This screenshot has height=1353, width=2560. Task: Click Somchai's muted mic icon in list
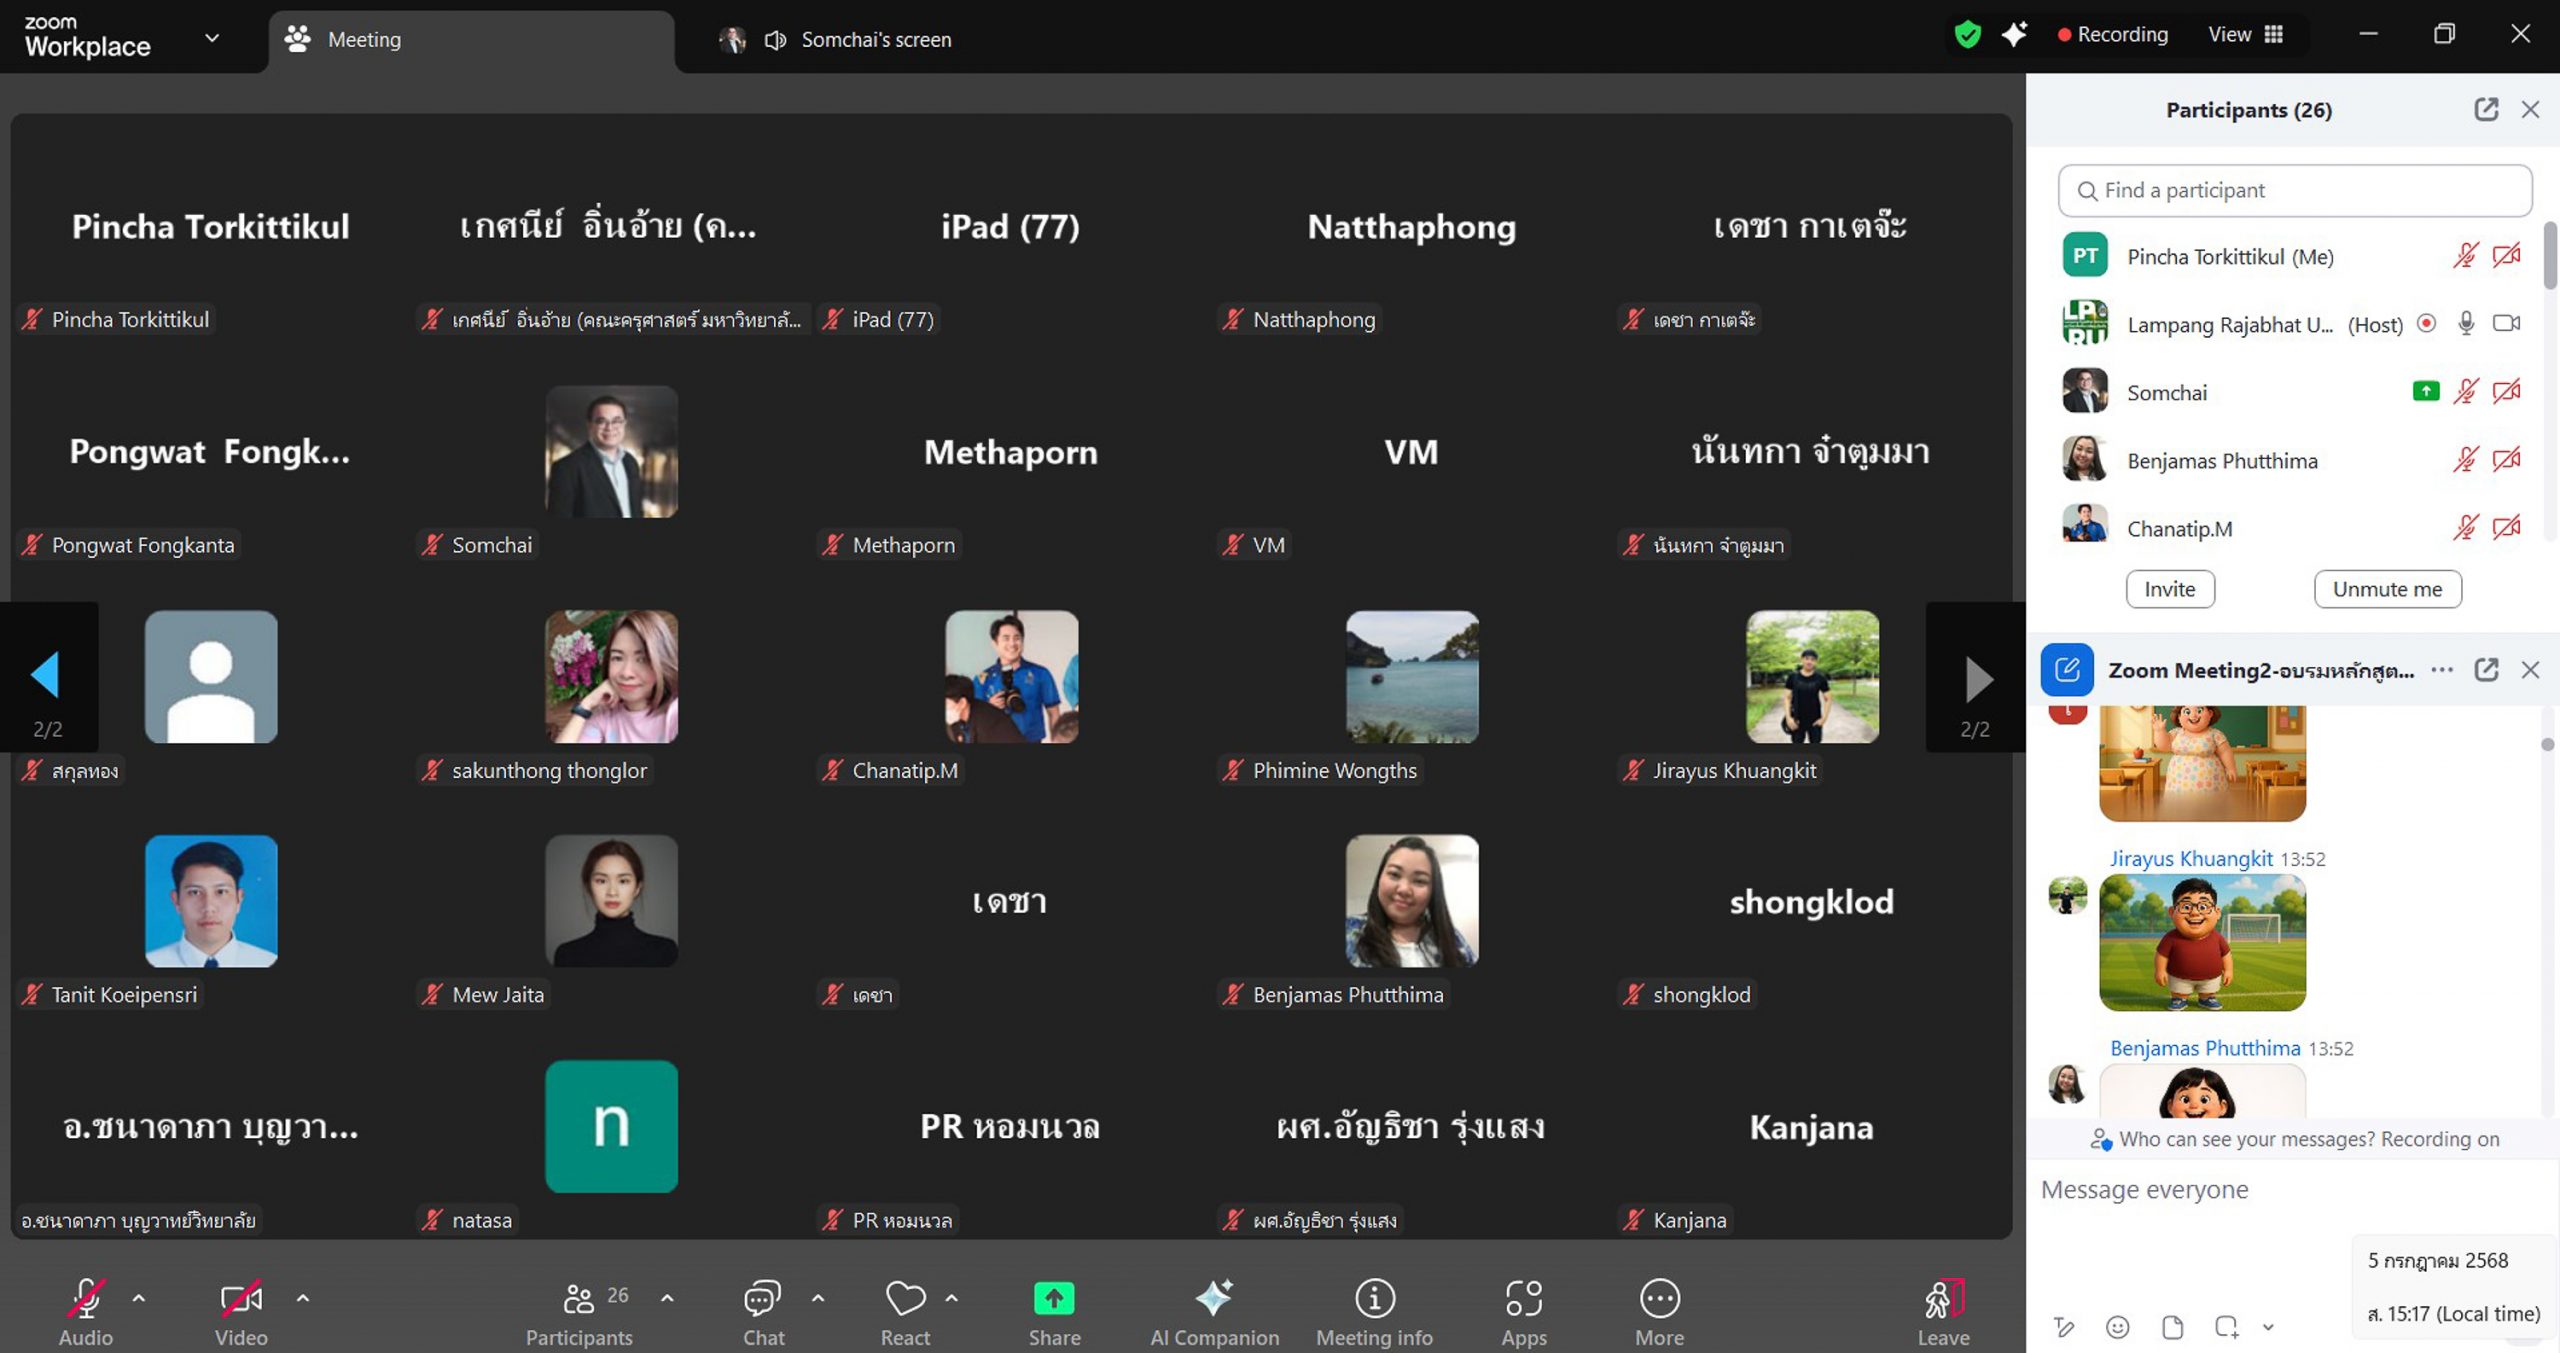[2465, 391]
